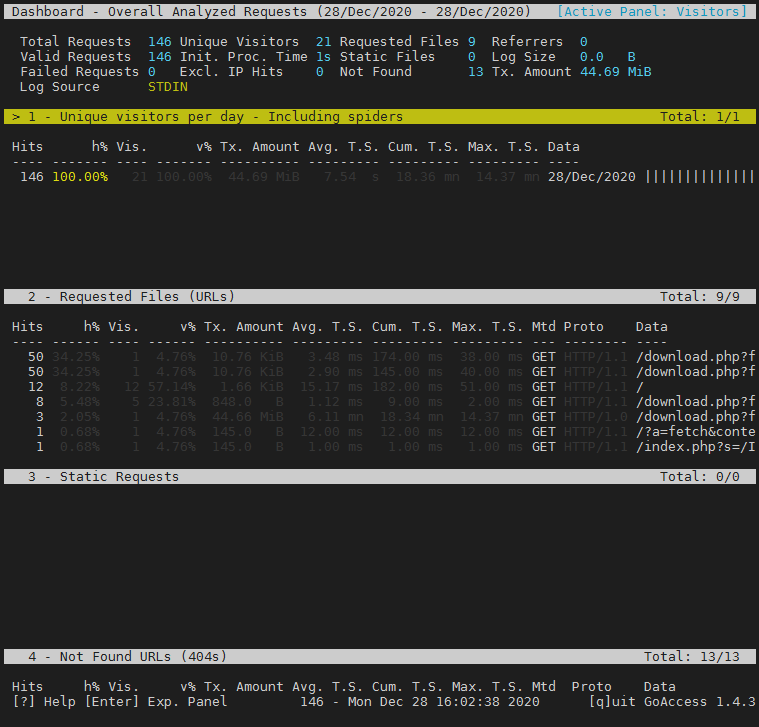Click the 'Total: 1/1' count in the visitors panel
The image size is (759, 727).
pos(699,117)
